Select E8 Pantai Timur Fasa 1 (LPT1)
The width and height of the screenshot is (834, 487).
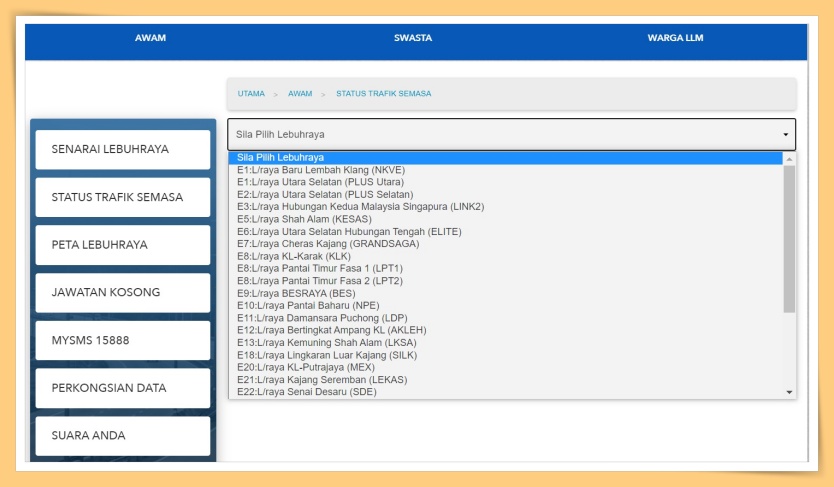pyautogui.click(x=505, y=268)
